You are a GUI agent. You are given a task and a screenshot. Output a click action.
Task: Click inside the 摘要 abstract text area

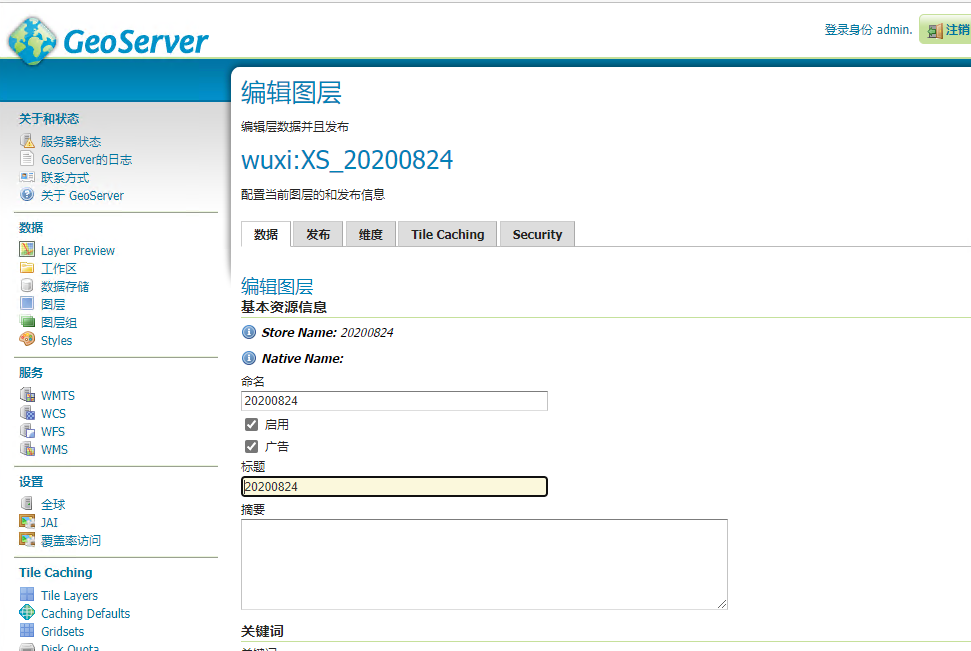tap(483, 563)
